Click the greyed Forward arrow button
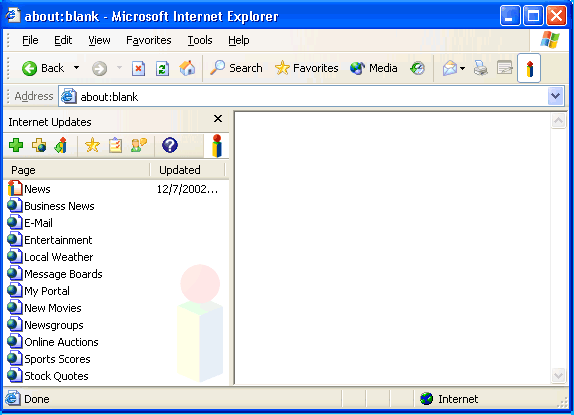Image resolution: width=574 pixels, height=415 pixels. point(99,68)
